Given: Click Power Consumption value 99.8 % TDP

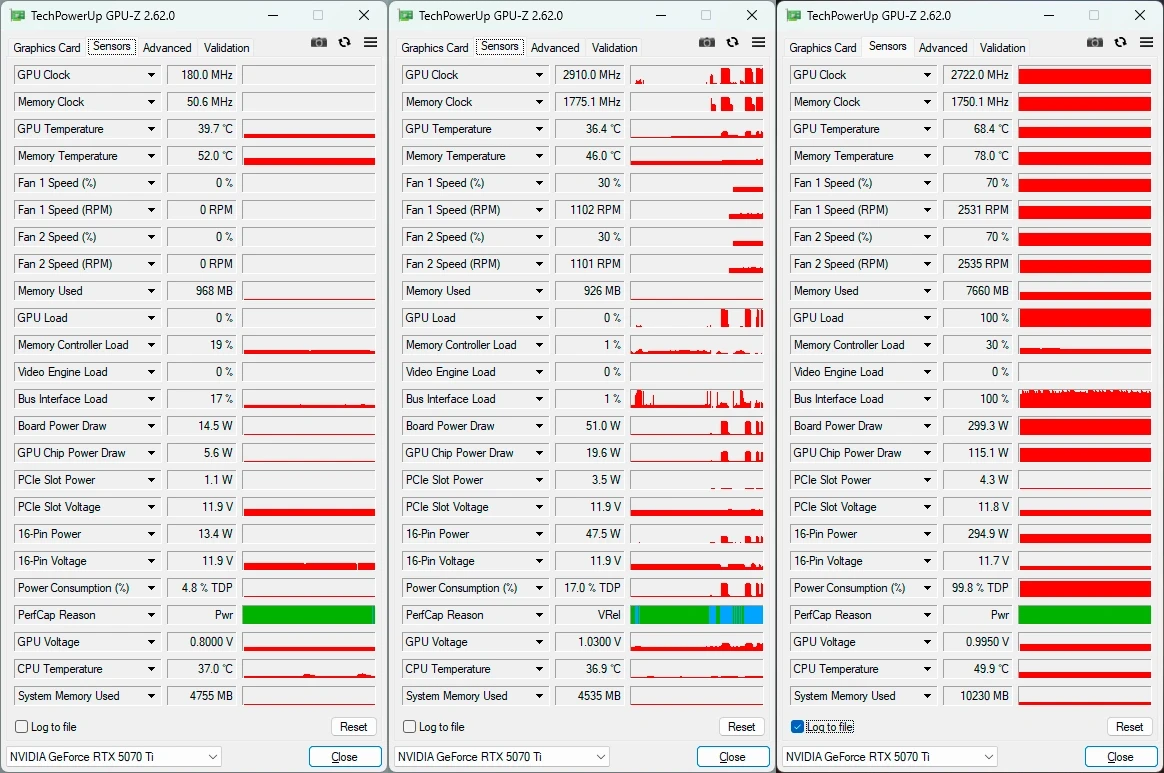Looking at the screenshot, I should pos(978,588).
